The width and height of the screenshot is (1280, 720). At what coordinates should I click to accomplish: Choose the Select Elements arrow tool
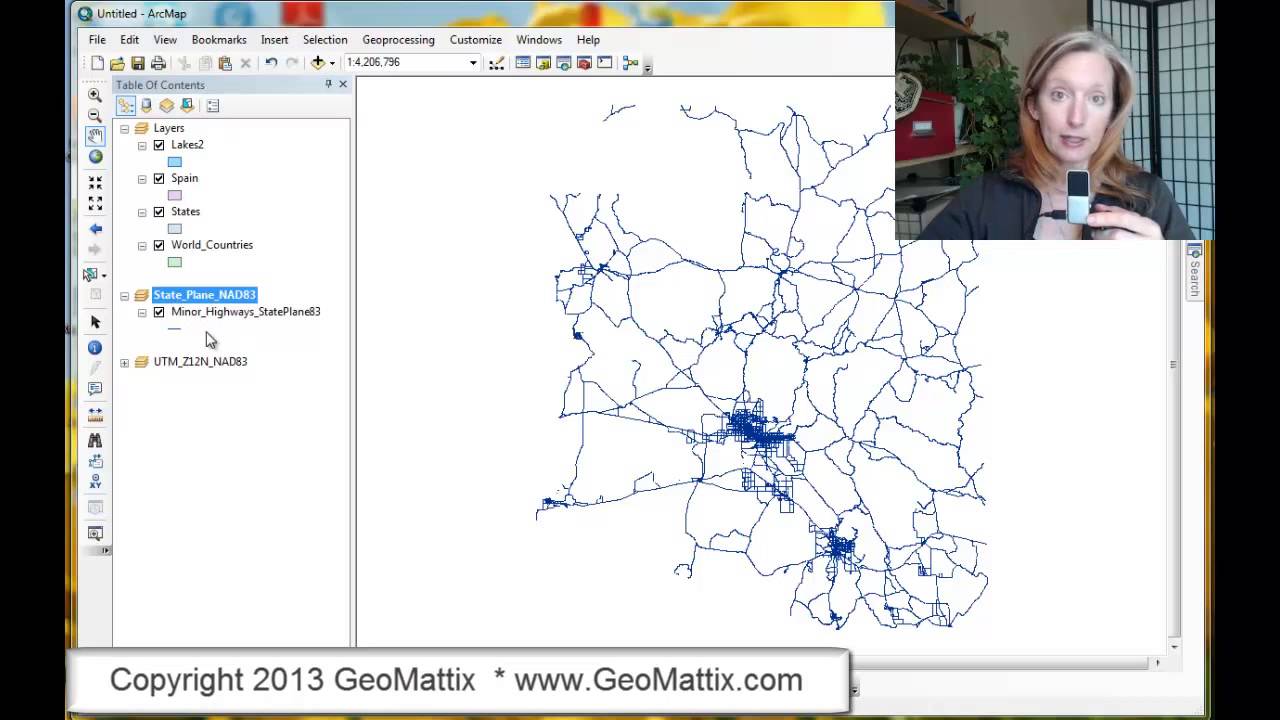[x=95, y=322]
